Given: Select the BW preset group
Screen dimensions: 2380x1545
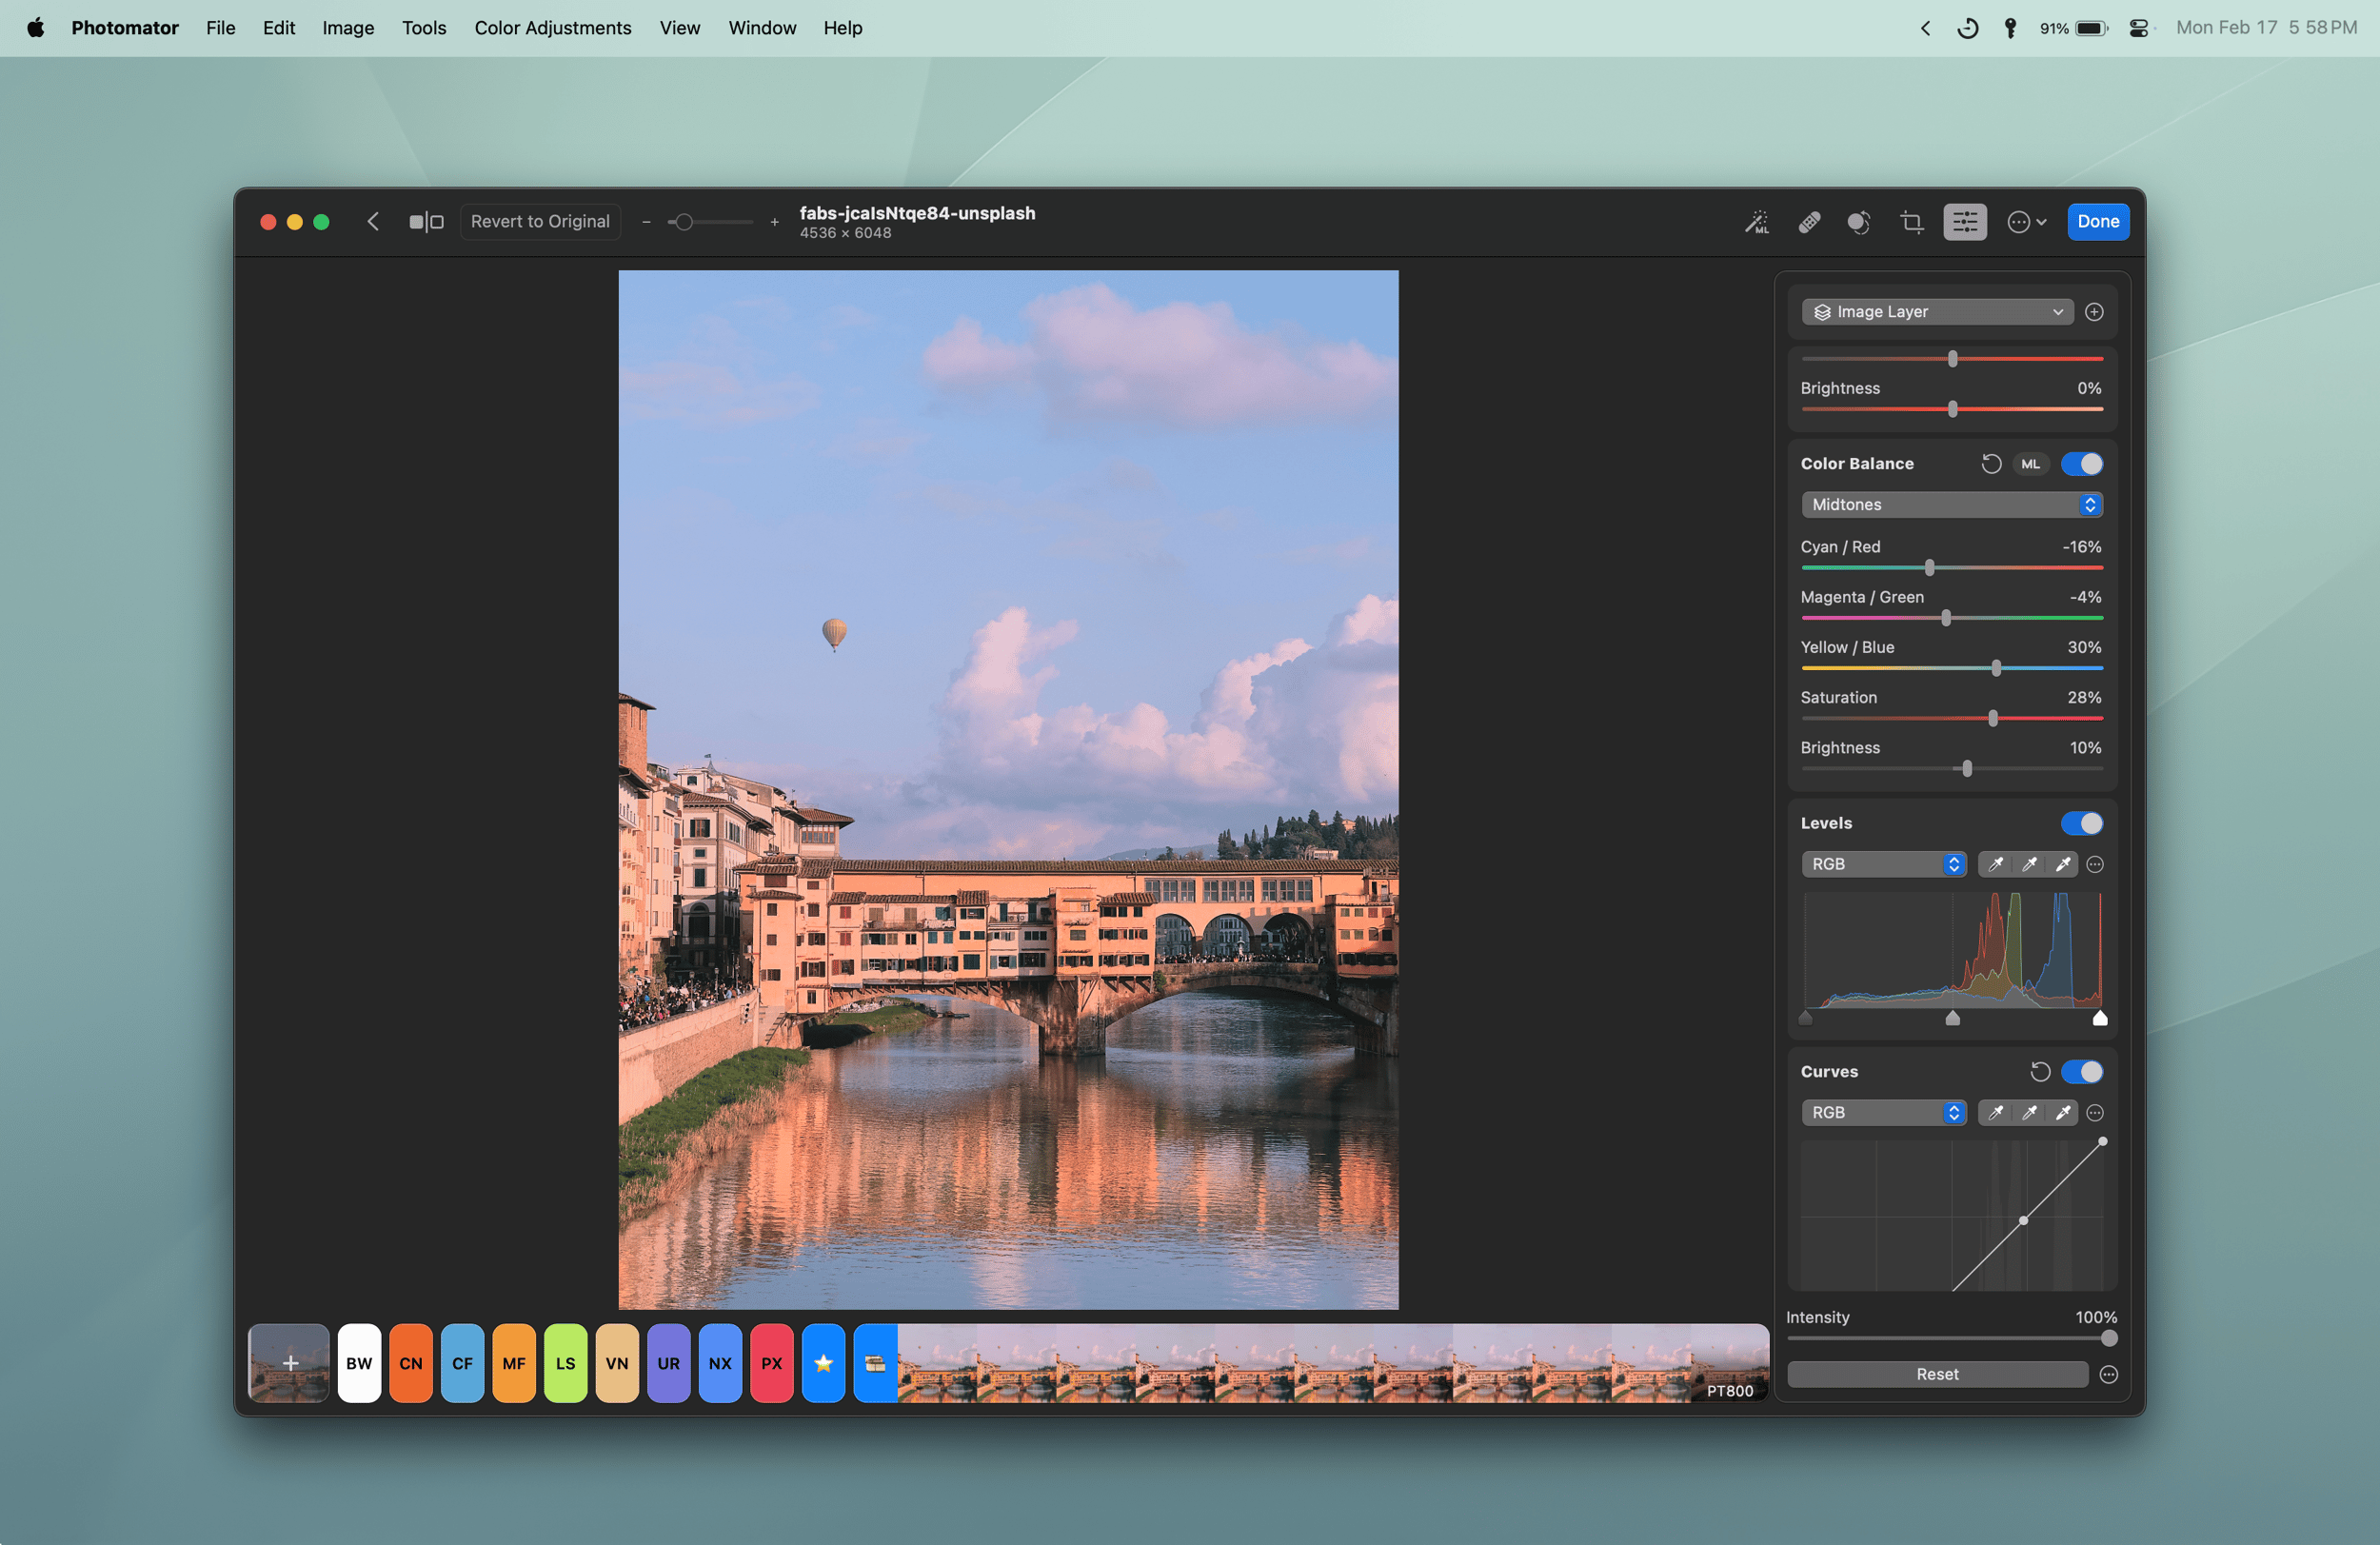Looking at the screenshot, I should (x=359, y=1363).
